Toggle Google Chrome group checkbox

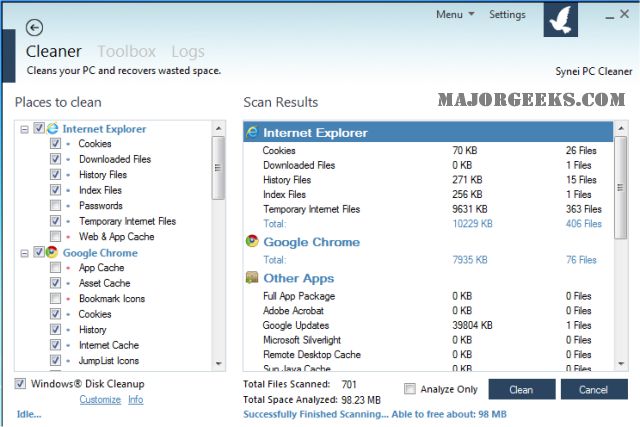(x=39, y=252)
